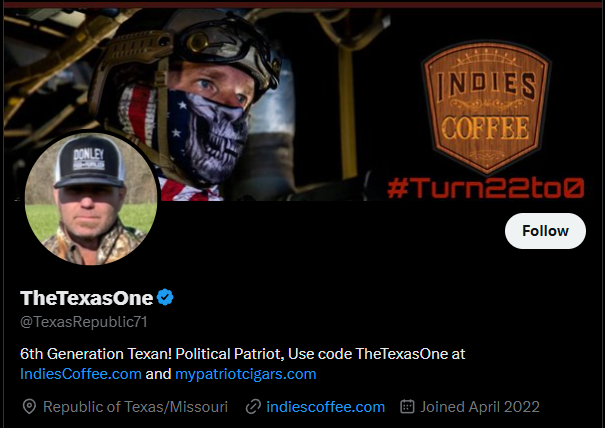This screenshot has width=605, height=428.
Task: Click the Indies Coffee logo in the banner
Action: click(x=486, y=107)
